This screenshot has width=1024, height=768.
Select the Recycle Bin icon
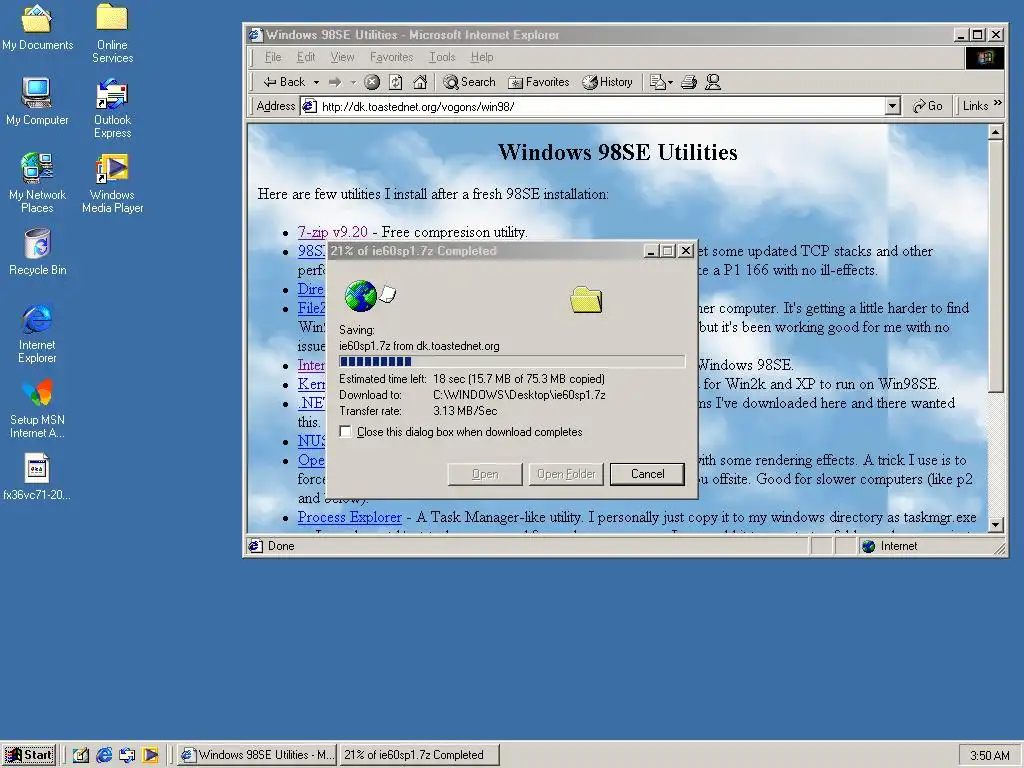37,251
